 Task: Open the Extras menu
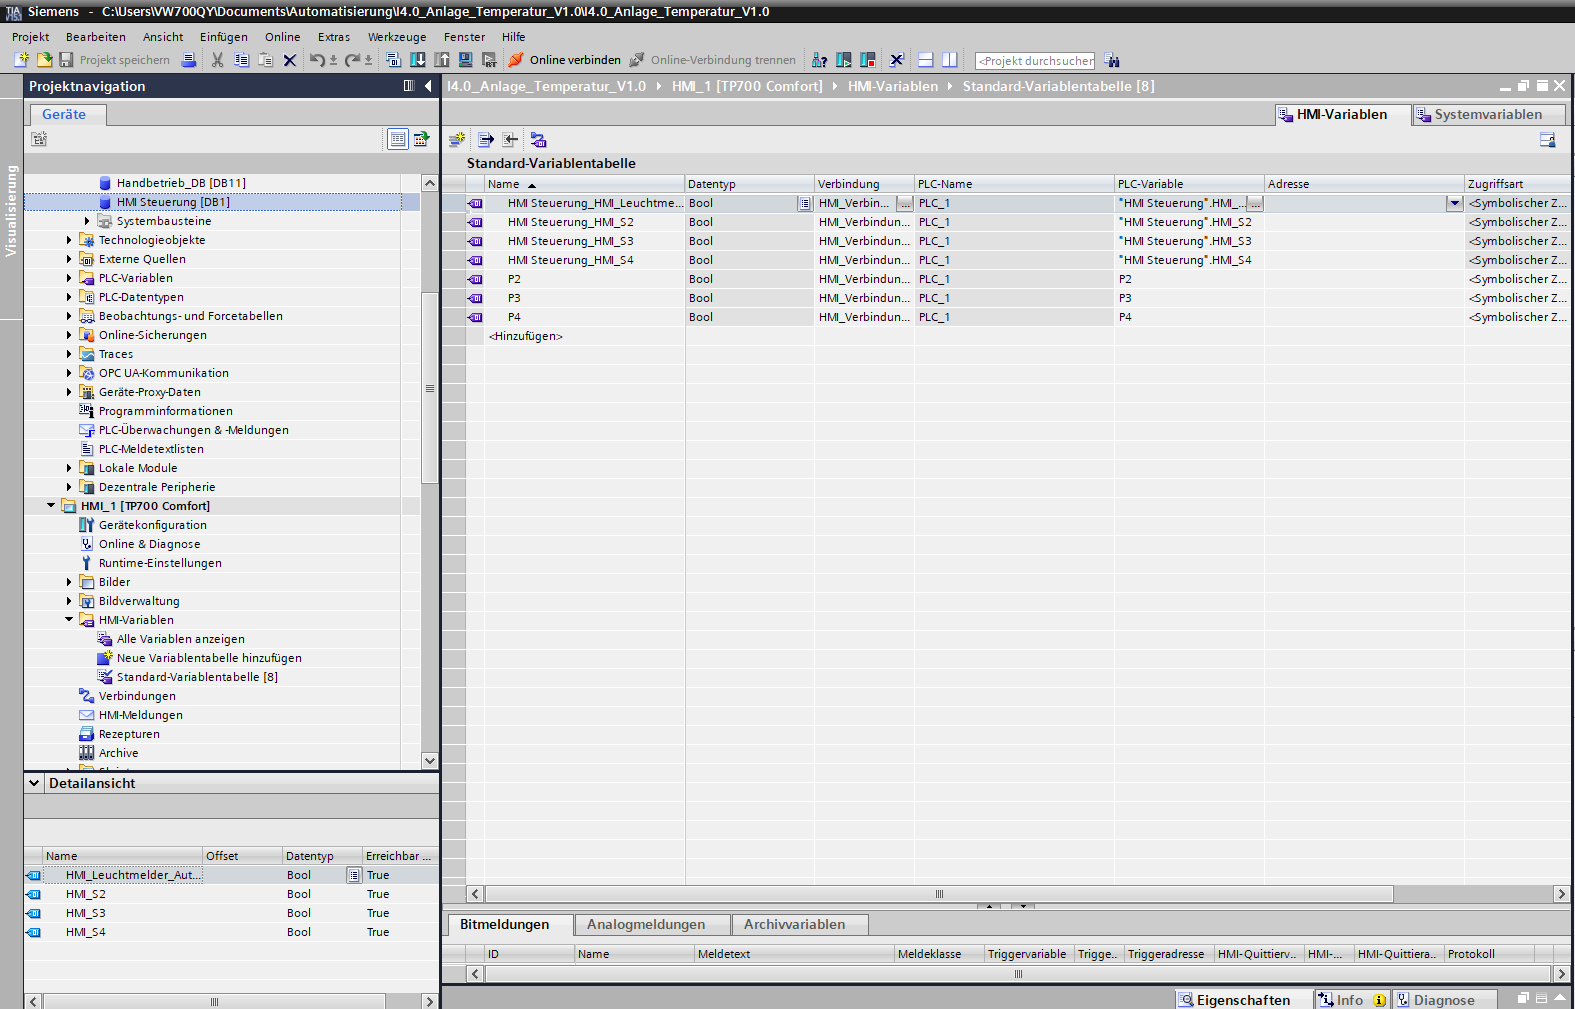pos(333,37)
